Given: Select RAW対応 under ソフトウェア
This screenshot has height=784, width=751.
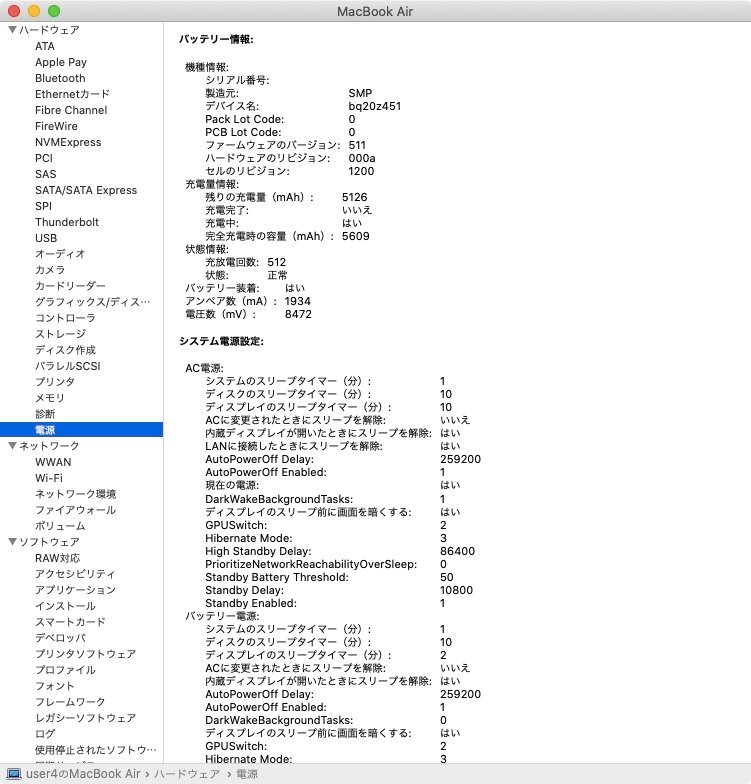Looking at the screenshot, I should pos(58,558).
